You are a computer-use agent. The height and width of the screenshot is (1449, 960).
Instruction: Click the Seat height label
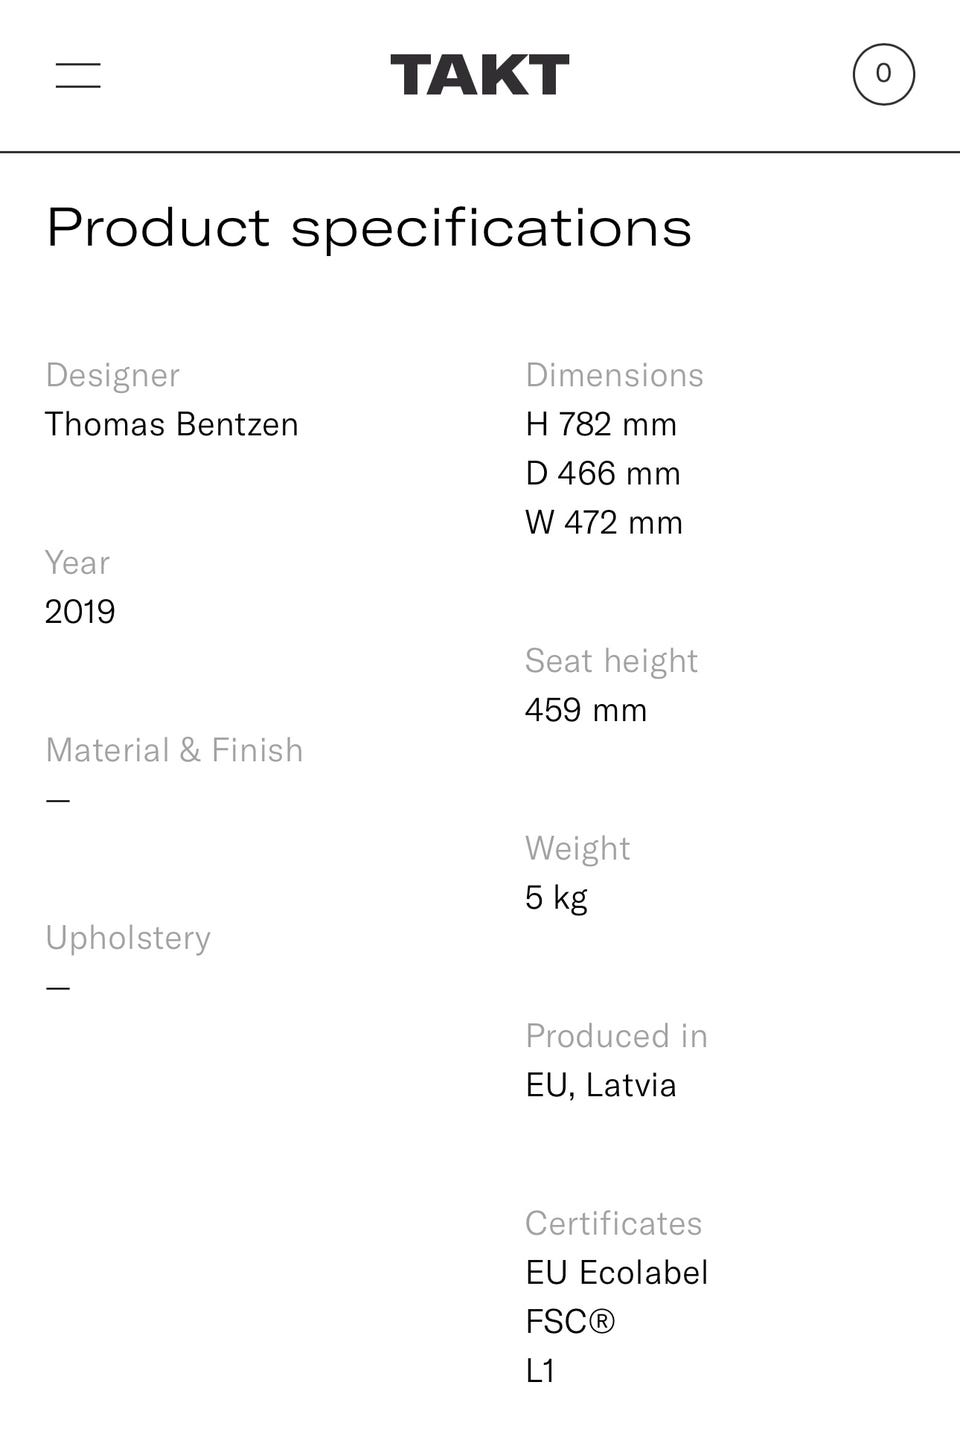tap(611, 661)
